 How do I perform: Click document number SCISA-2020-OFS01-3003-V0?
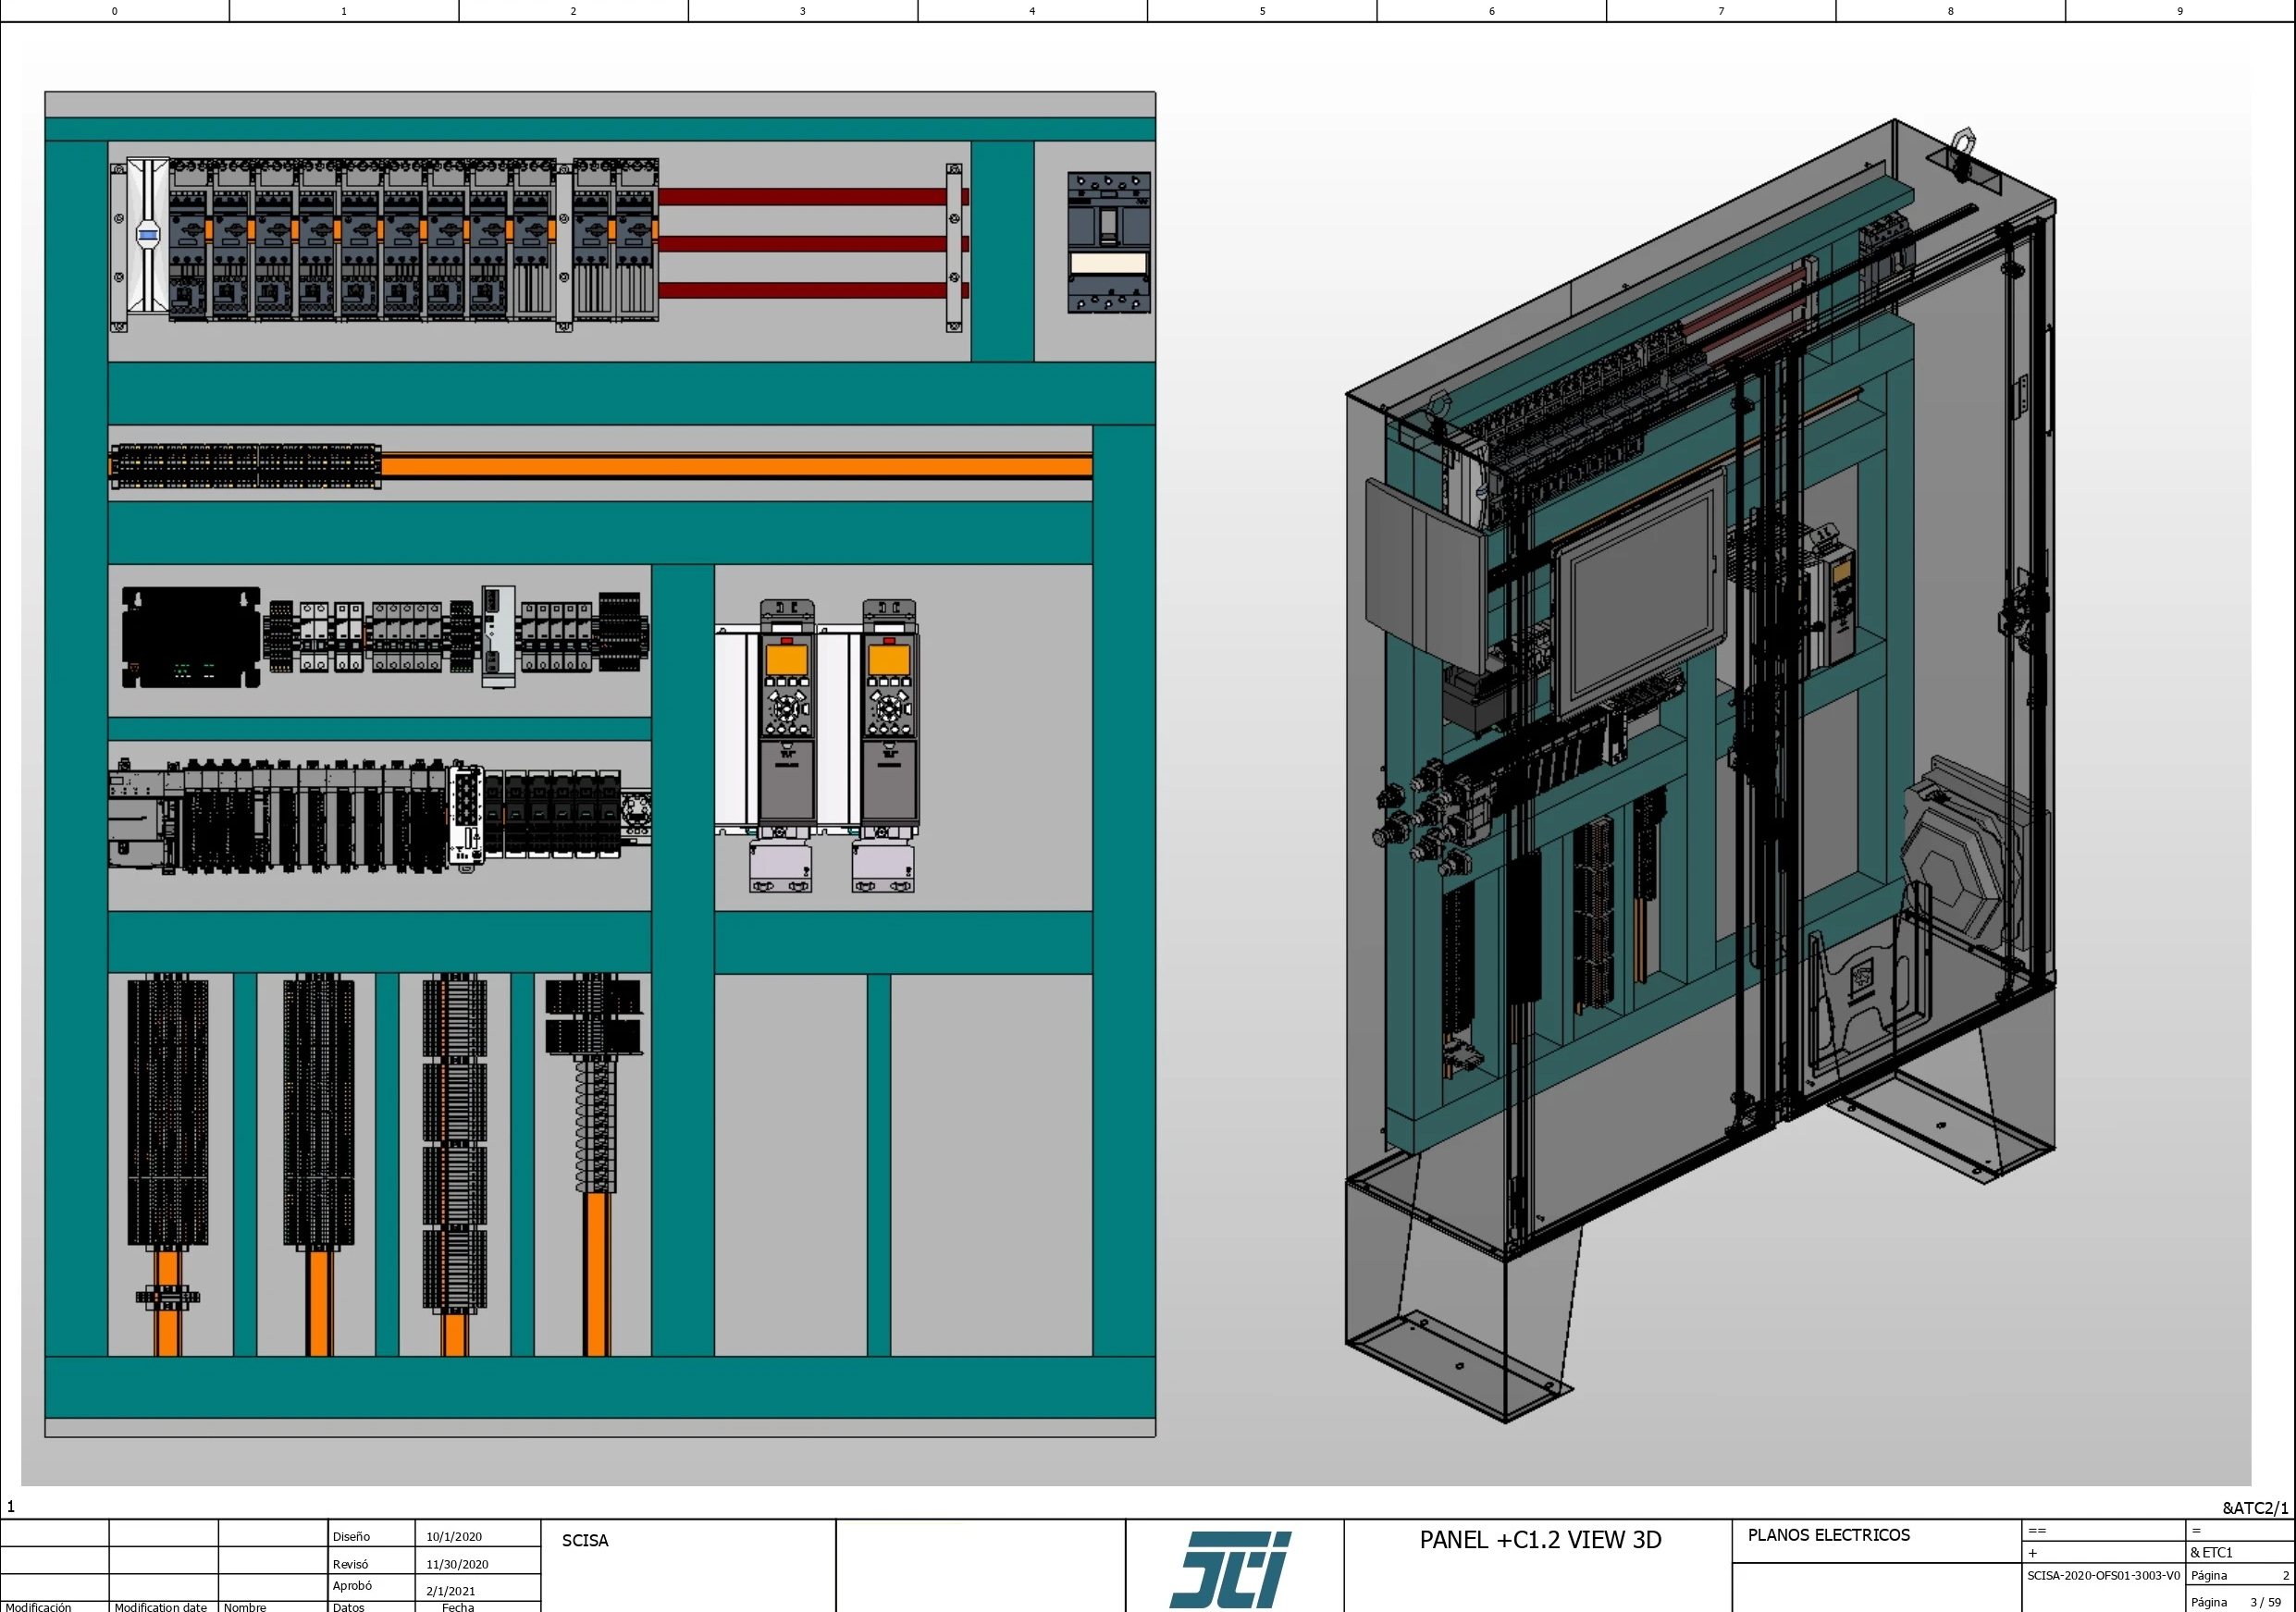(2103, 1575)
